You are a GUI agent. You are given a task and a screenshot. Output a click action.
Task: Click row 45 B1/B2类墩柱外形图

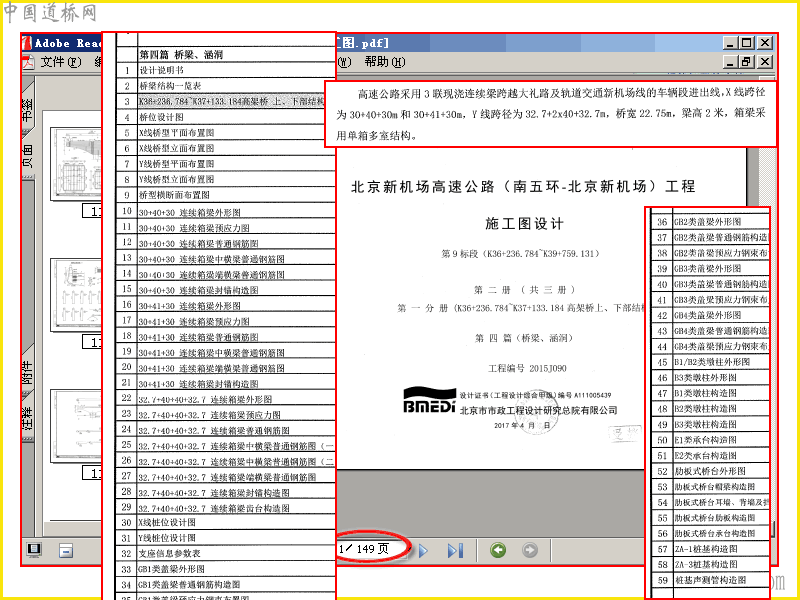(x=710, y=362)
